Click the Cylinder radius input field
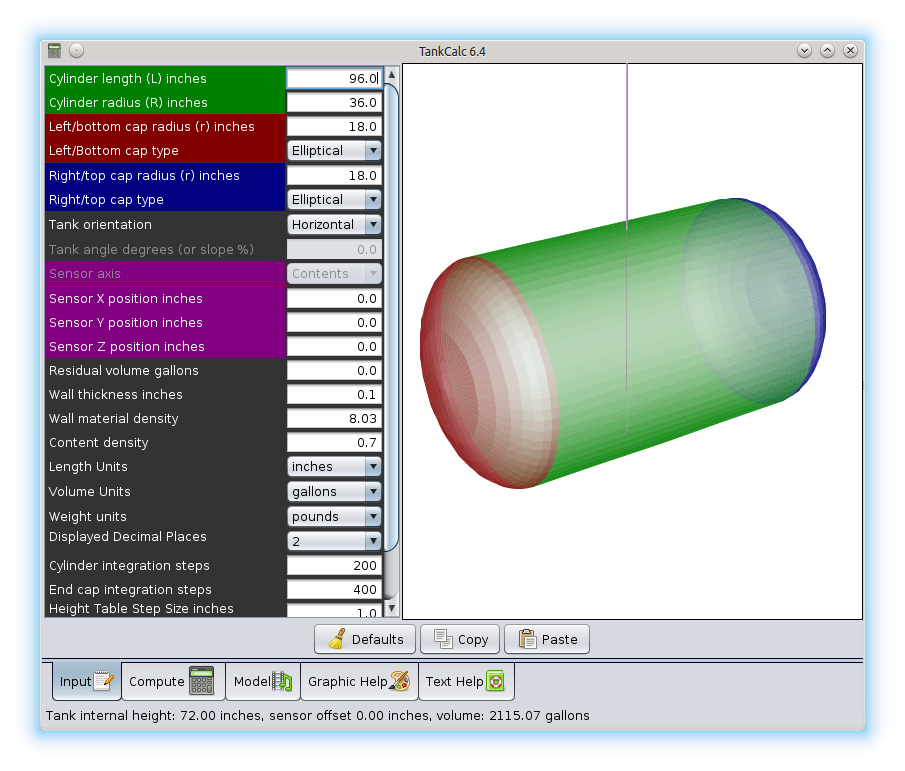This screenshot has height=771, width=905. tap(334, 103)
